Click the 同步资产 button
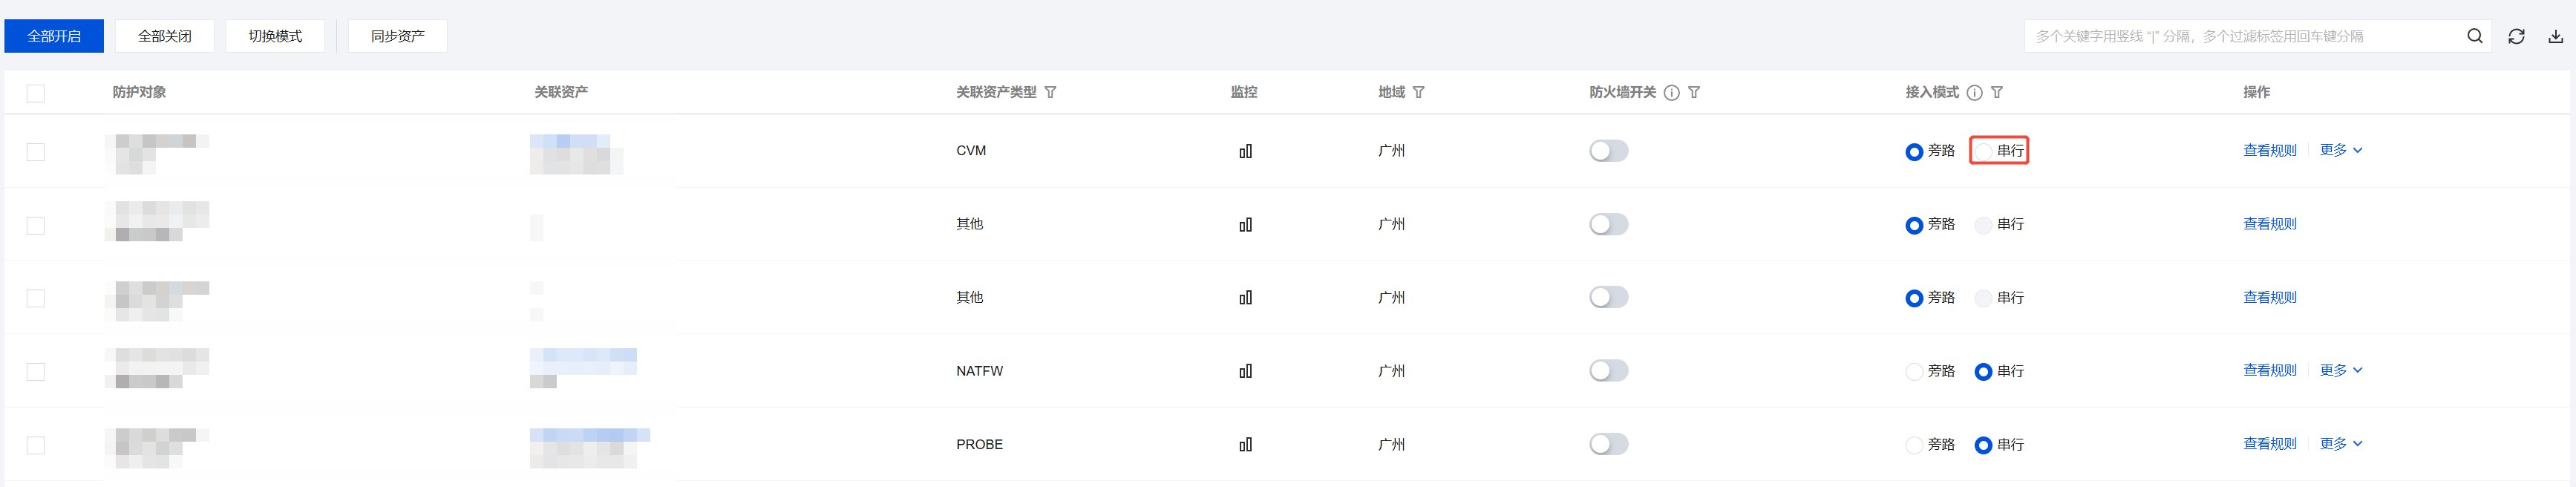The image size is (2576, 487). [397, 36]
